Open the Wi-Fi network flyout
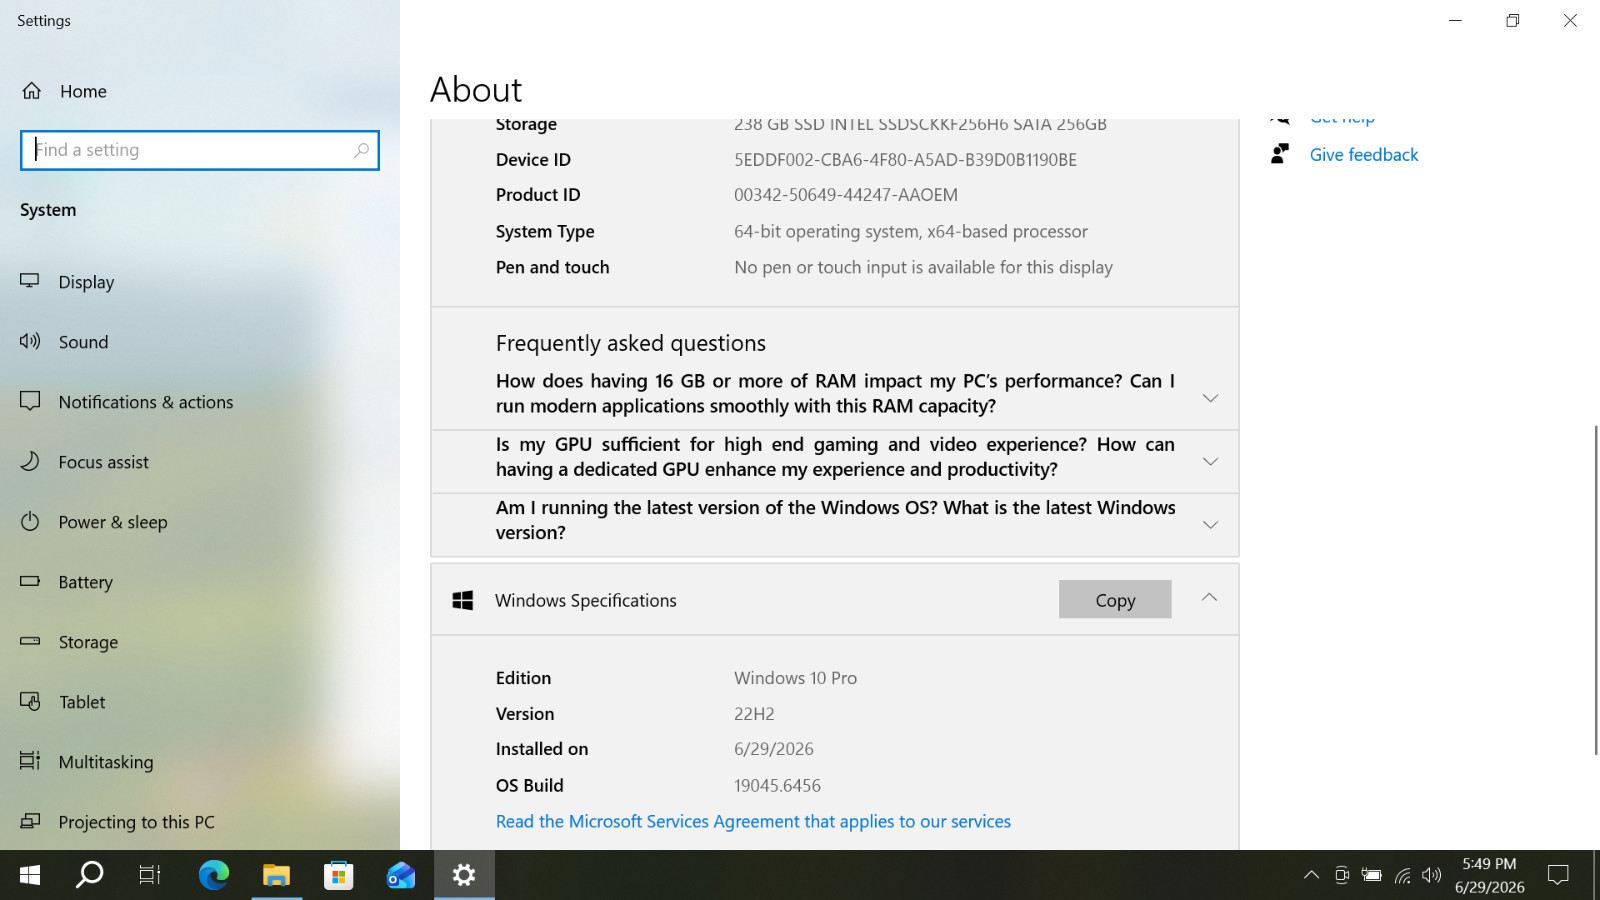The width and height of the screenshot is (1600, 900). tap(1403, 875)
